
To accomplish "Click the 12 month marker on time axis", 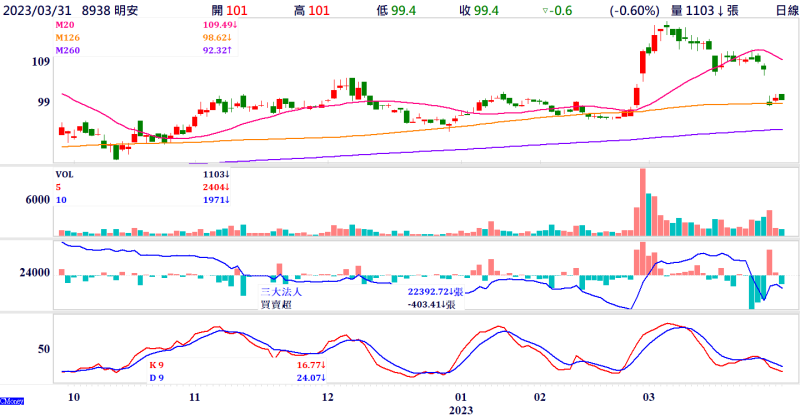I will point(328,397).
